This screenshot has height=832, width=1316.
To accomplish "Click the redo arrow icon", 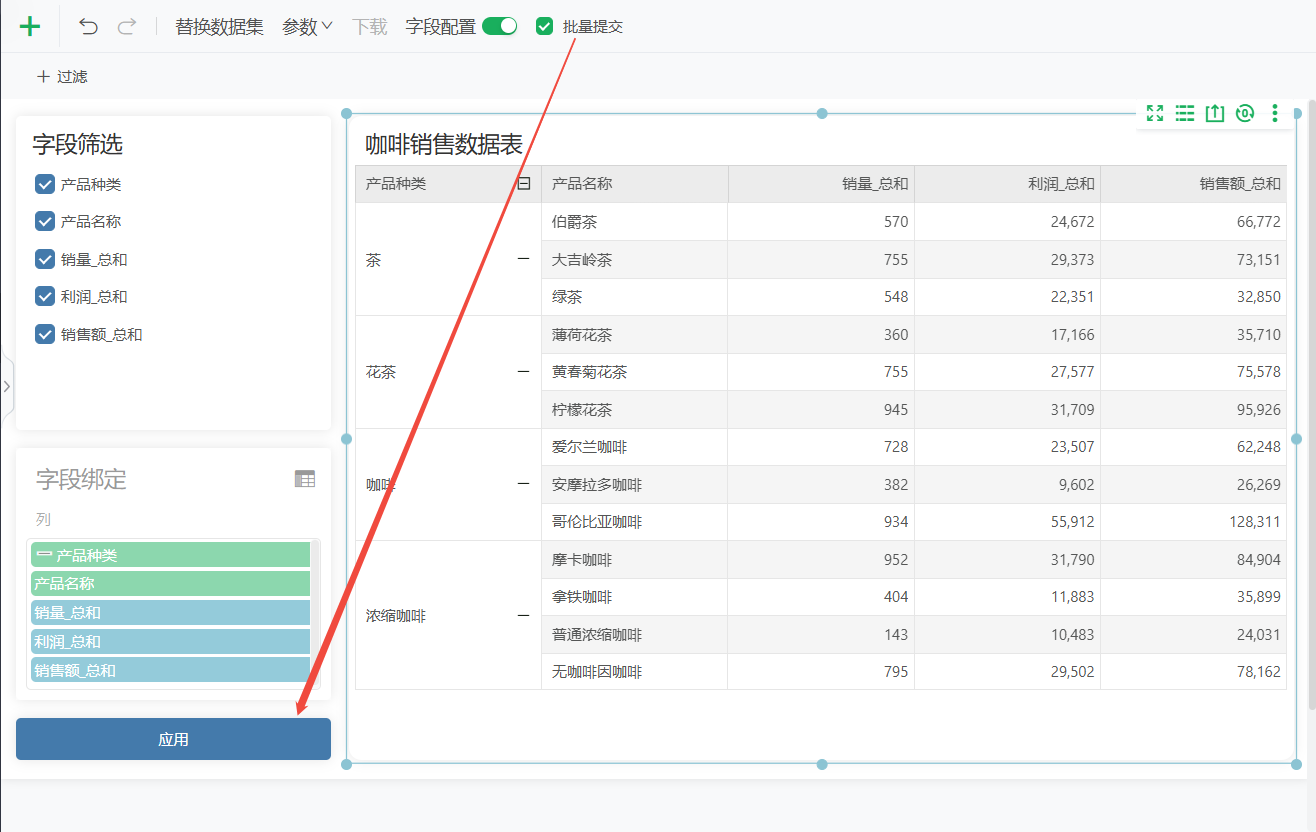I will (126, 27).
